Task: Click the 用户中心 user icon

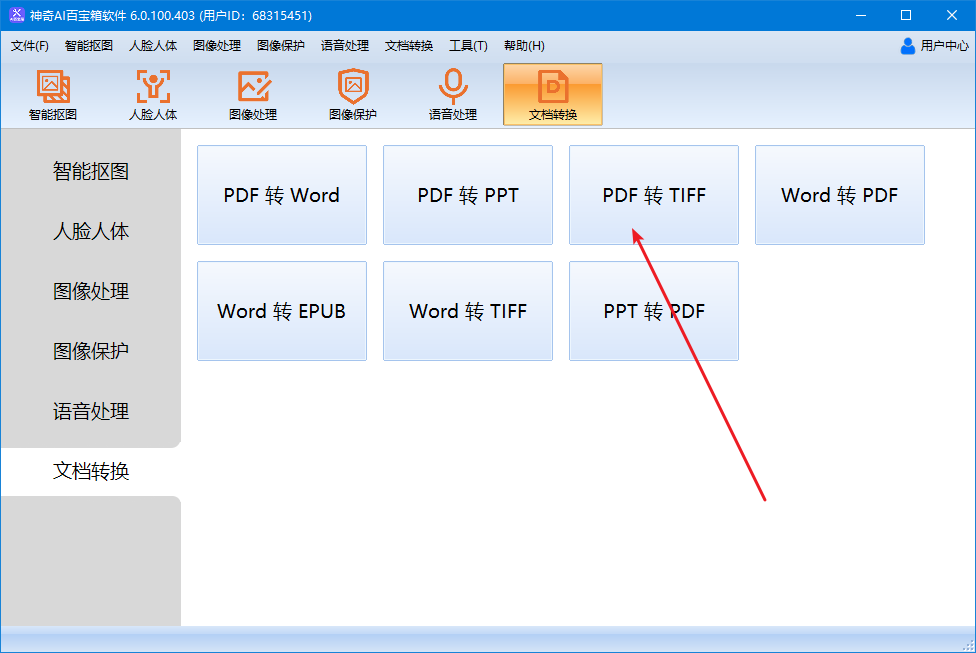Action: point(908,45)
